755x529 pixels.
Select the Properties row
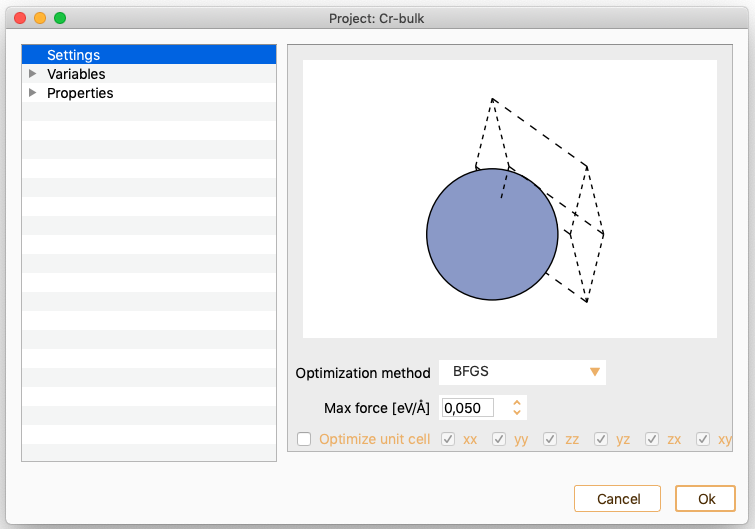click(x=149, y=92)
